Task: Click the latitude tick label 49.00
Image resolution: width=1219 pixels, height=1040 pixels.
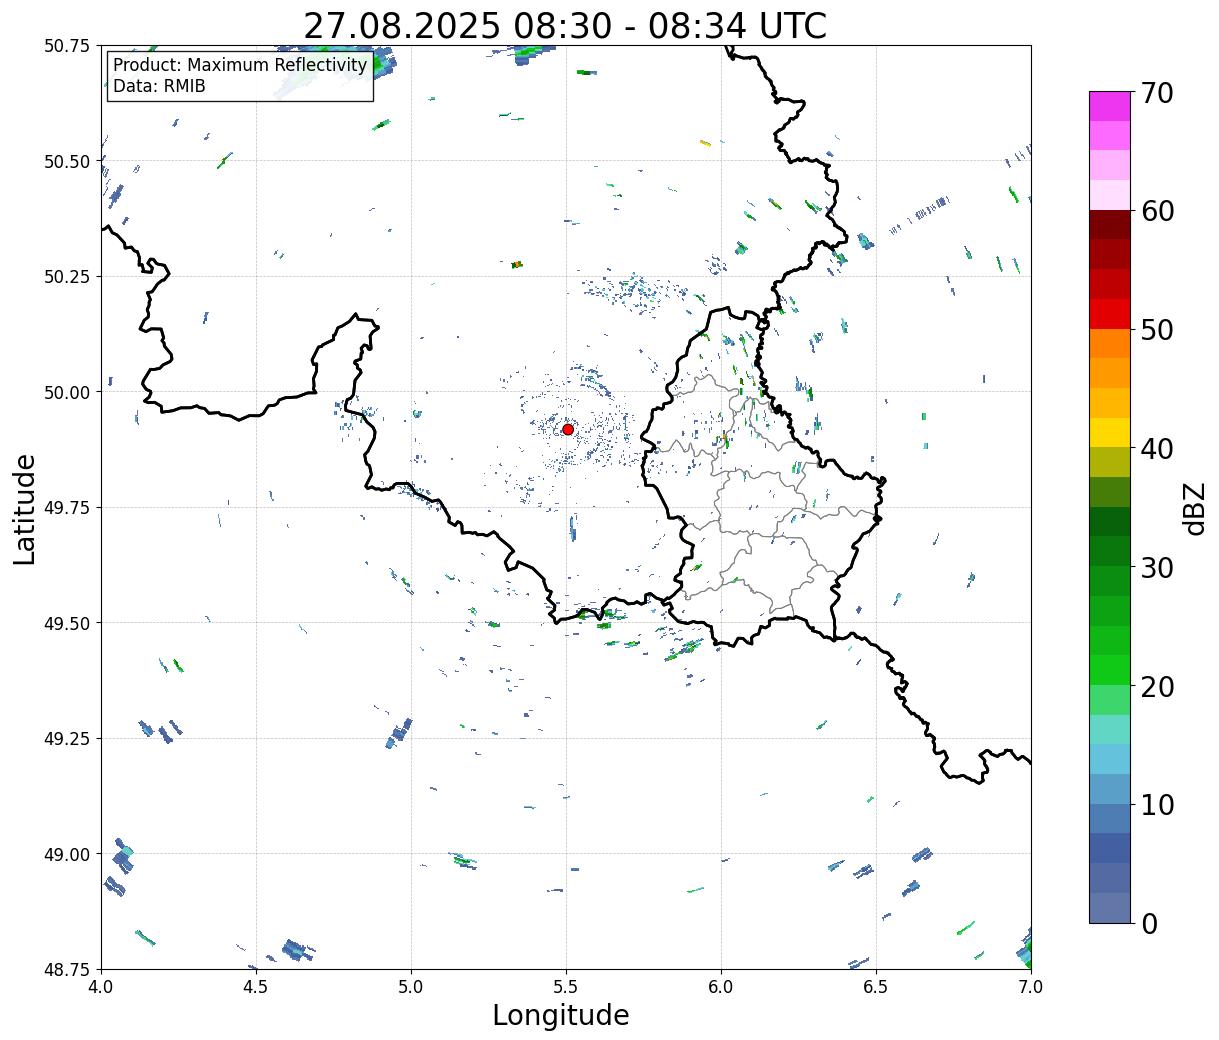Action: pos(67,854)
